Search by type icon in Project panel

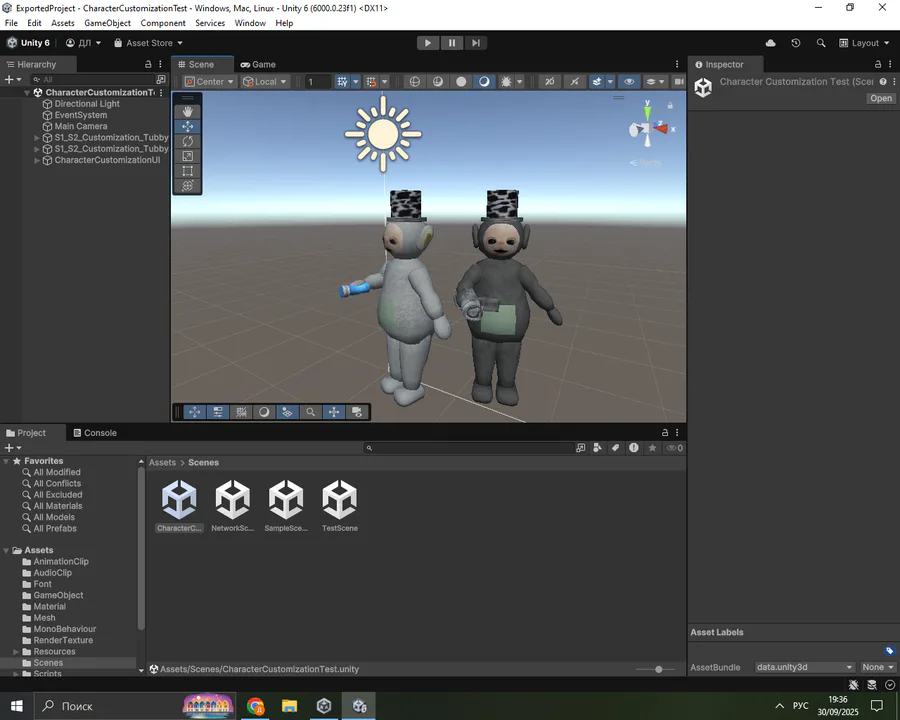pyautogui.click(x=598, y=448)
